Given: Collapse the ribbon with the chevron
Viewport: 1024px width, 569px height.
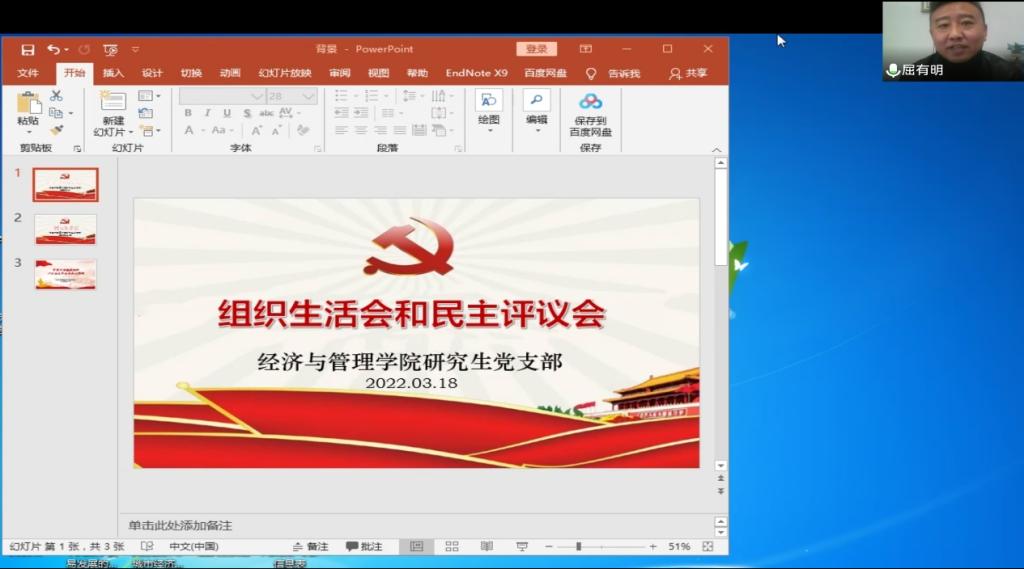Looking at the screenshot, I should tap(716, 150).
